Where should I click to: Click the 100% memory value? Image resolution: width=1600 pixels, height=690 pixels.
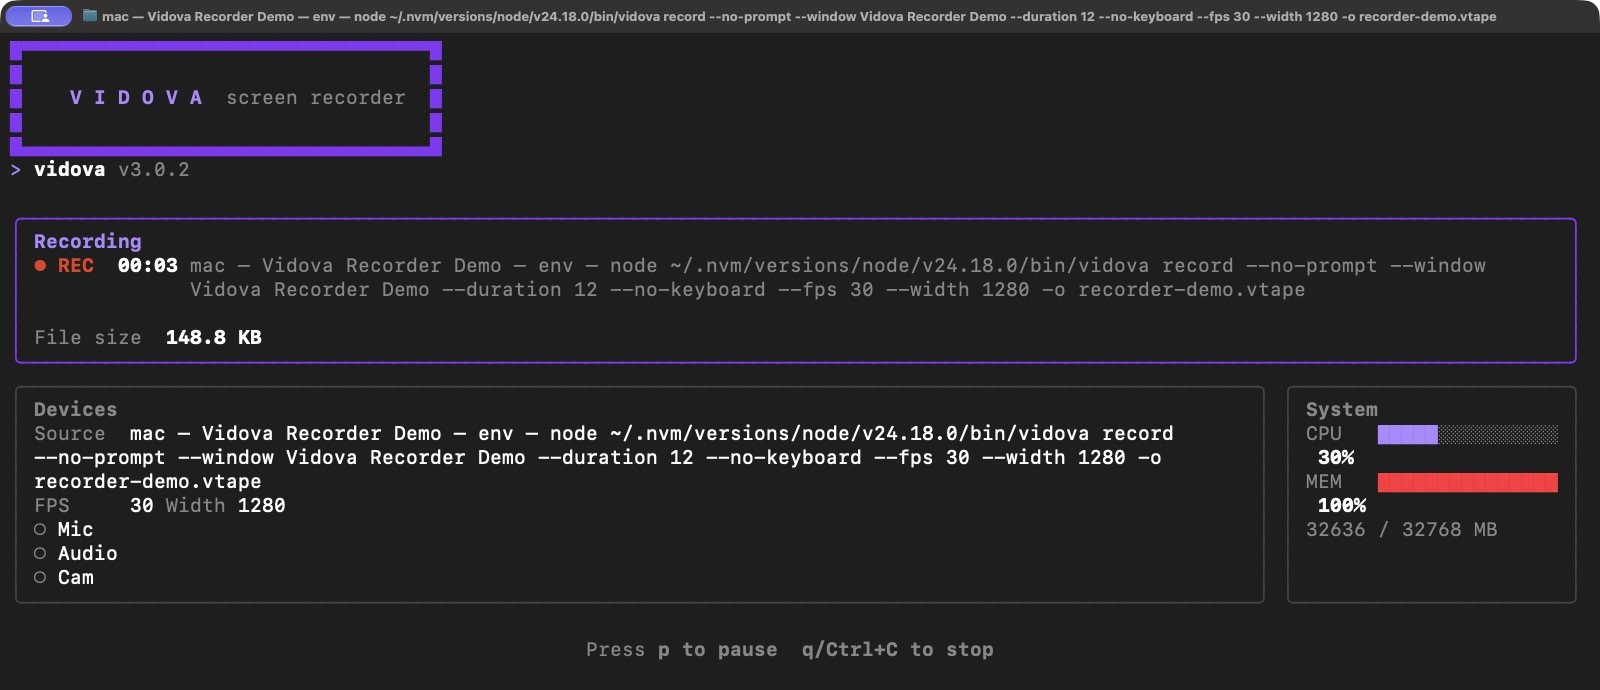1342,506
